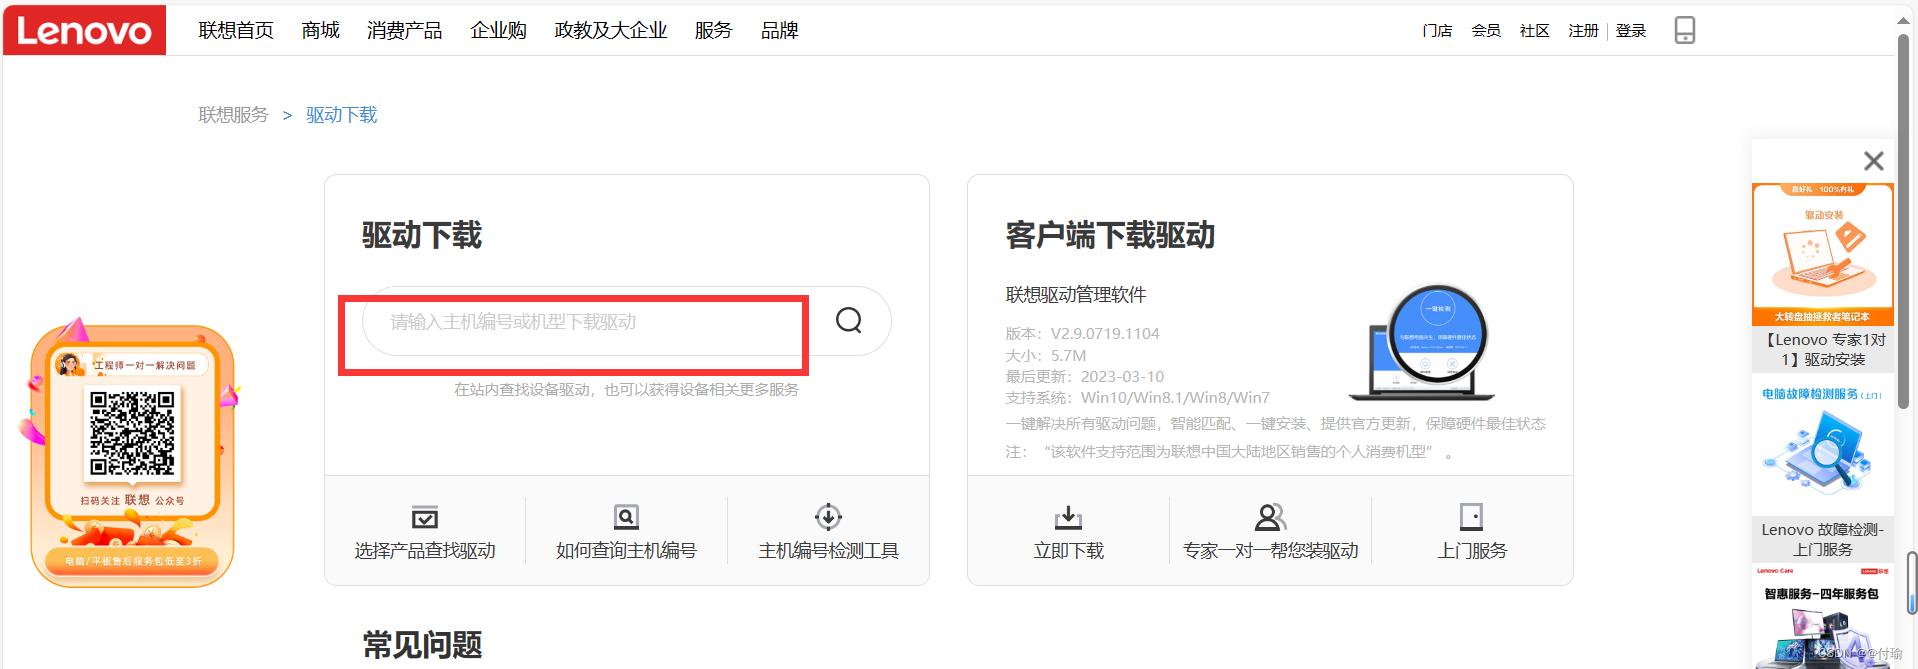This screenshot has width=1918, height=669.
Task: Open the 政教及大企业 menu
Action: coord(611,31)
